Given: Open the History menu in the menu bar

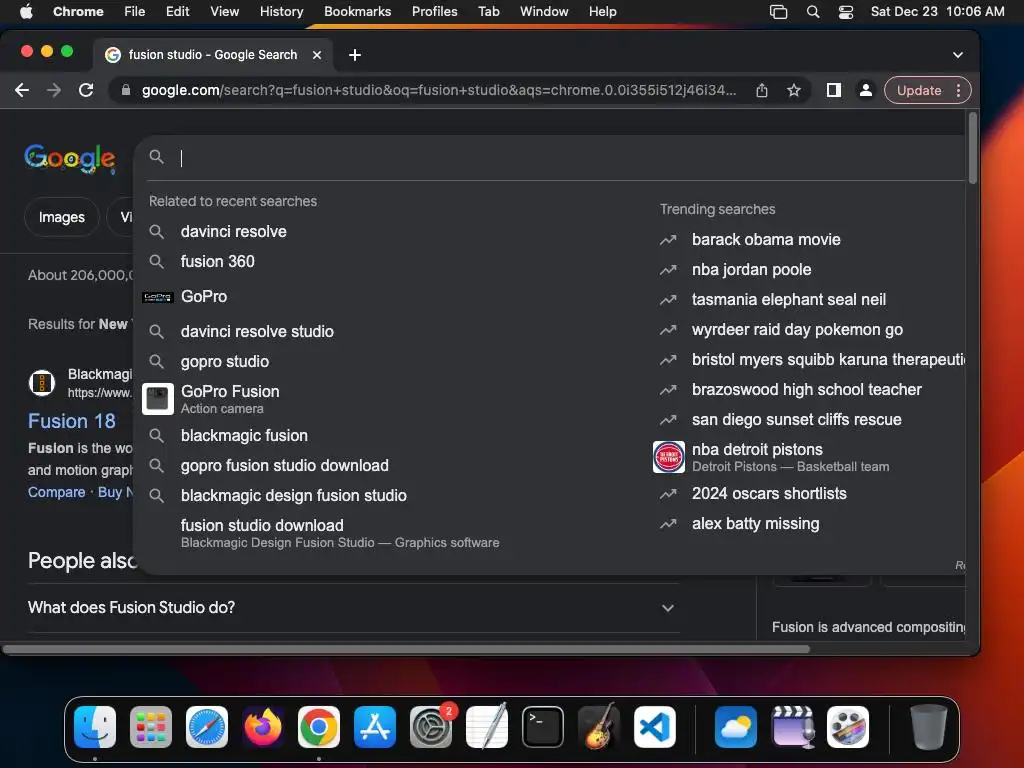Looking at the screenshot, I should coord(281,12).
